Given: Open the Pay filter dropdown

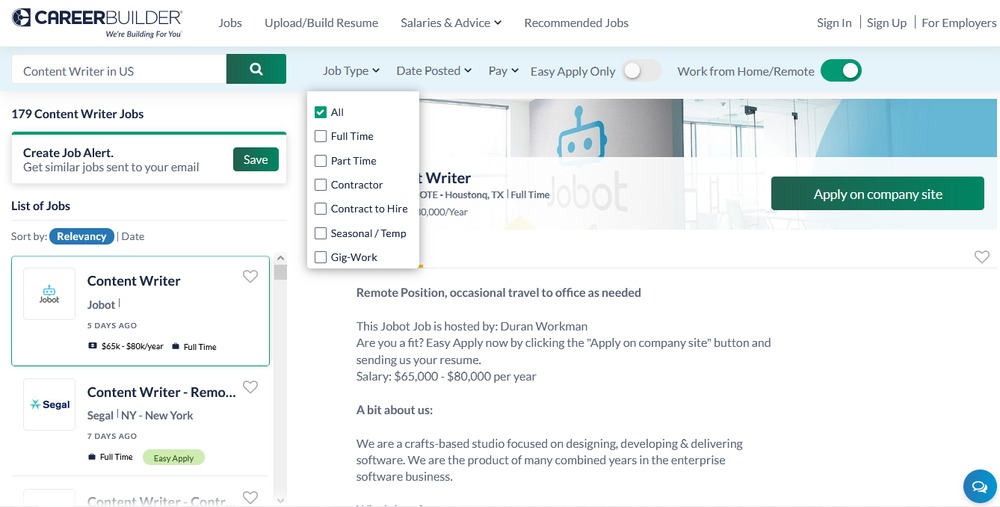Looking at the screenshot, I should (504, 71).
